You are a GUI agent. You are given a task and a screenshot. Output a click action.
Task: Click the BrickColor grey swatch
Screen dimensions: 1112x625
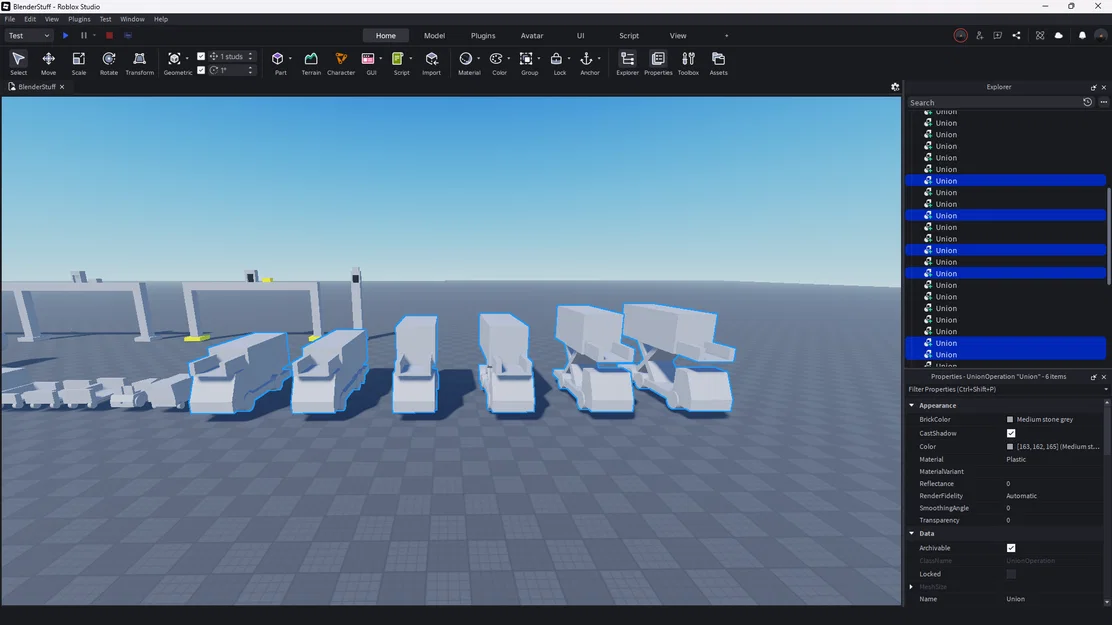1010,419
